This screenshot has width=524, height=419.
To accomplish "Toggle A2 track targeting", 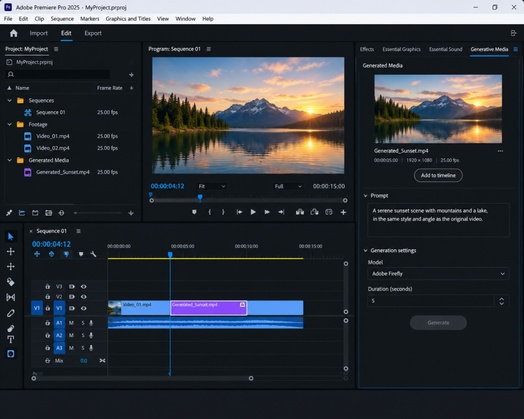I will tap(59, 335).
